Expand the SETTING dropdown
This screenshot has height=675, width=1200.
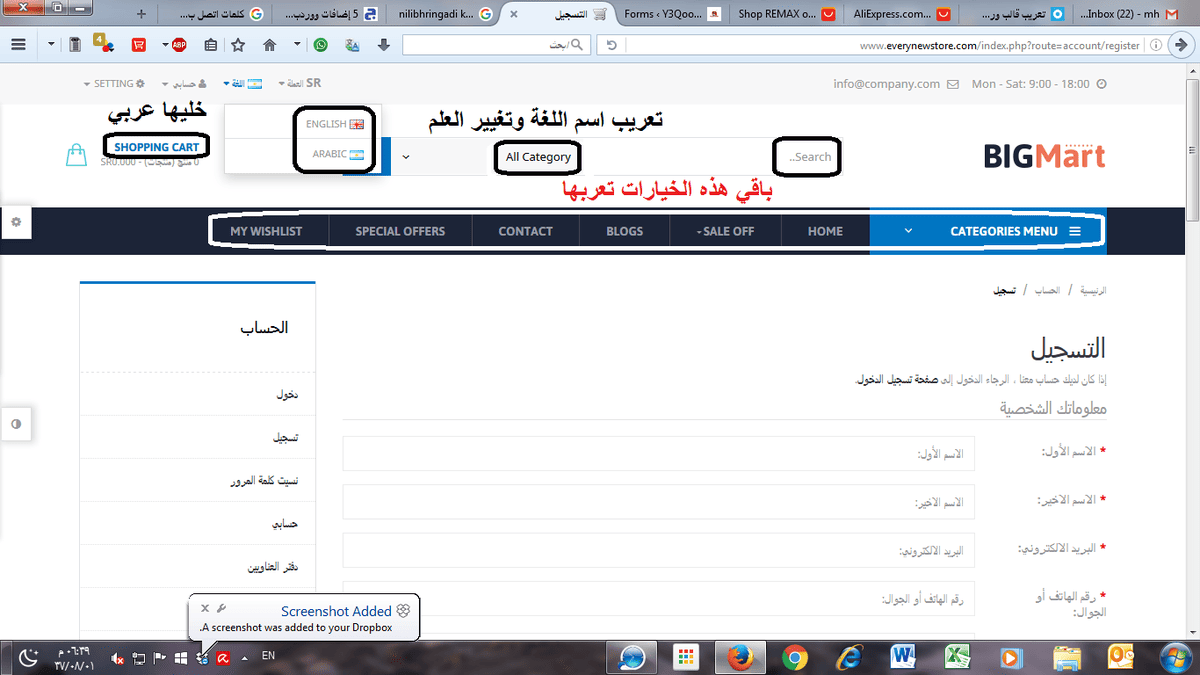(x=114, y=84)
